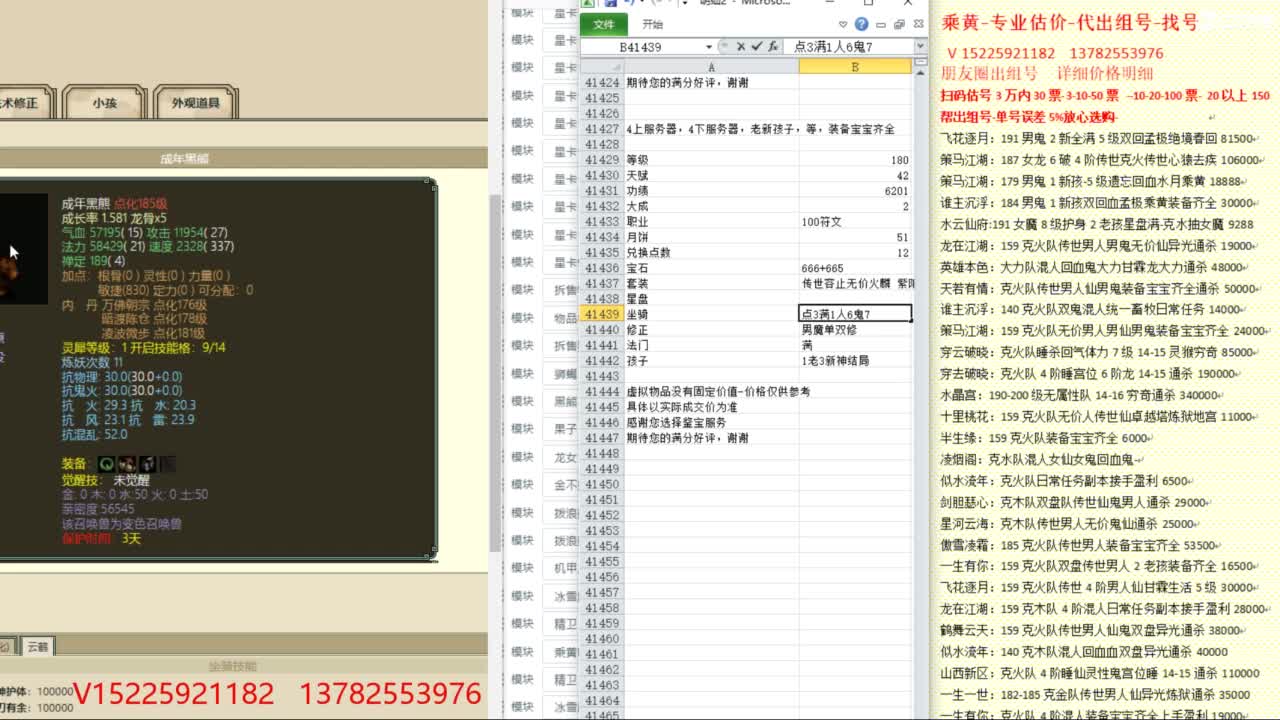The width and height of the screenshot is (1280, 720).
Task: Click red line 帮出组号-单号误差 5%放心选购
Action: (x=1028, y=117)
